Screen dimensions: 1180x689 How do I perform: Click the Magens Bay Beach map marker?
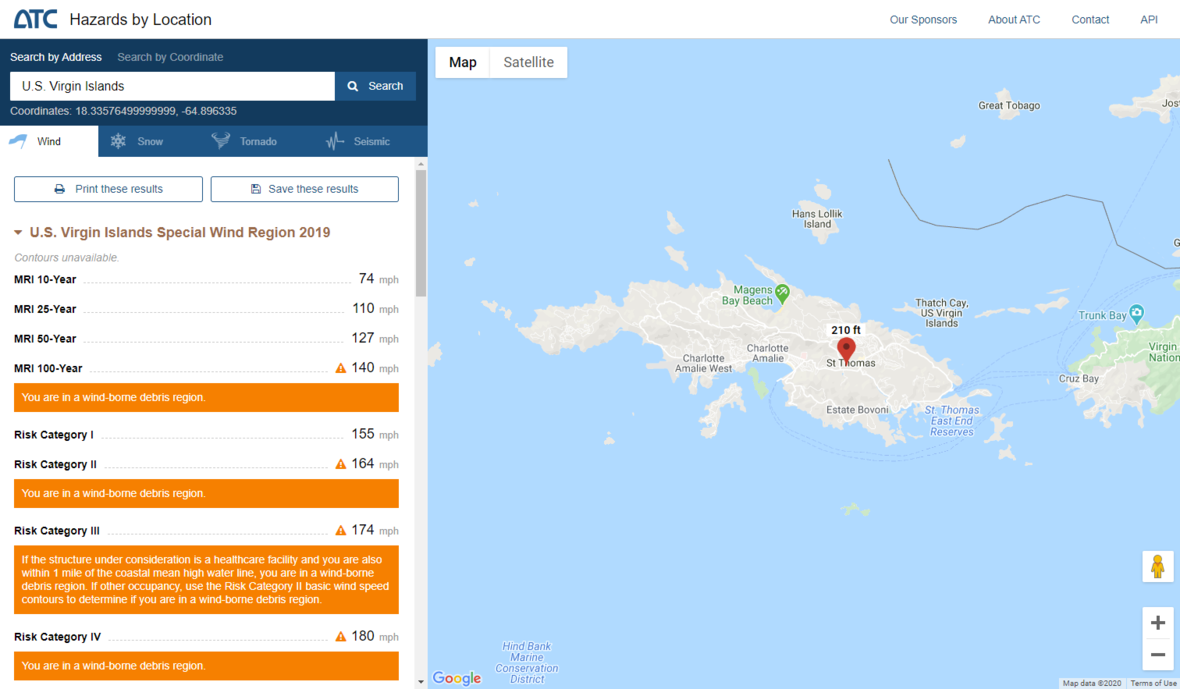pos(782,293)
